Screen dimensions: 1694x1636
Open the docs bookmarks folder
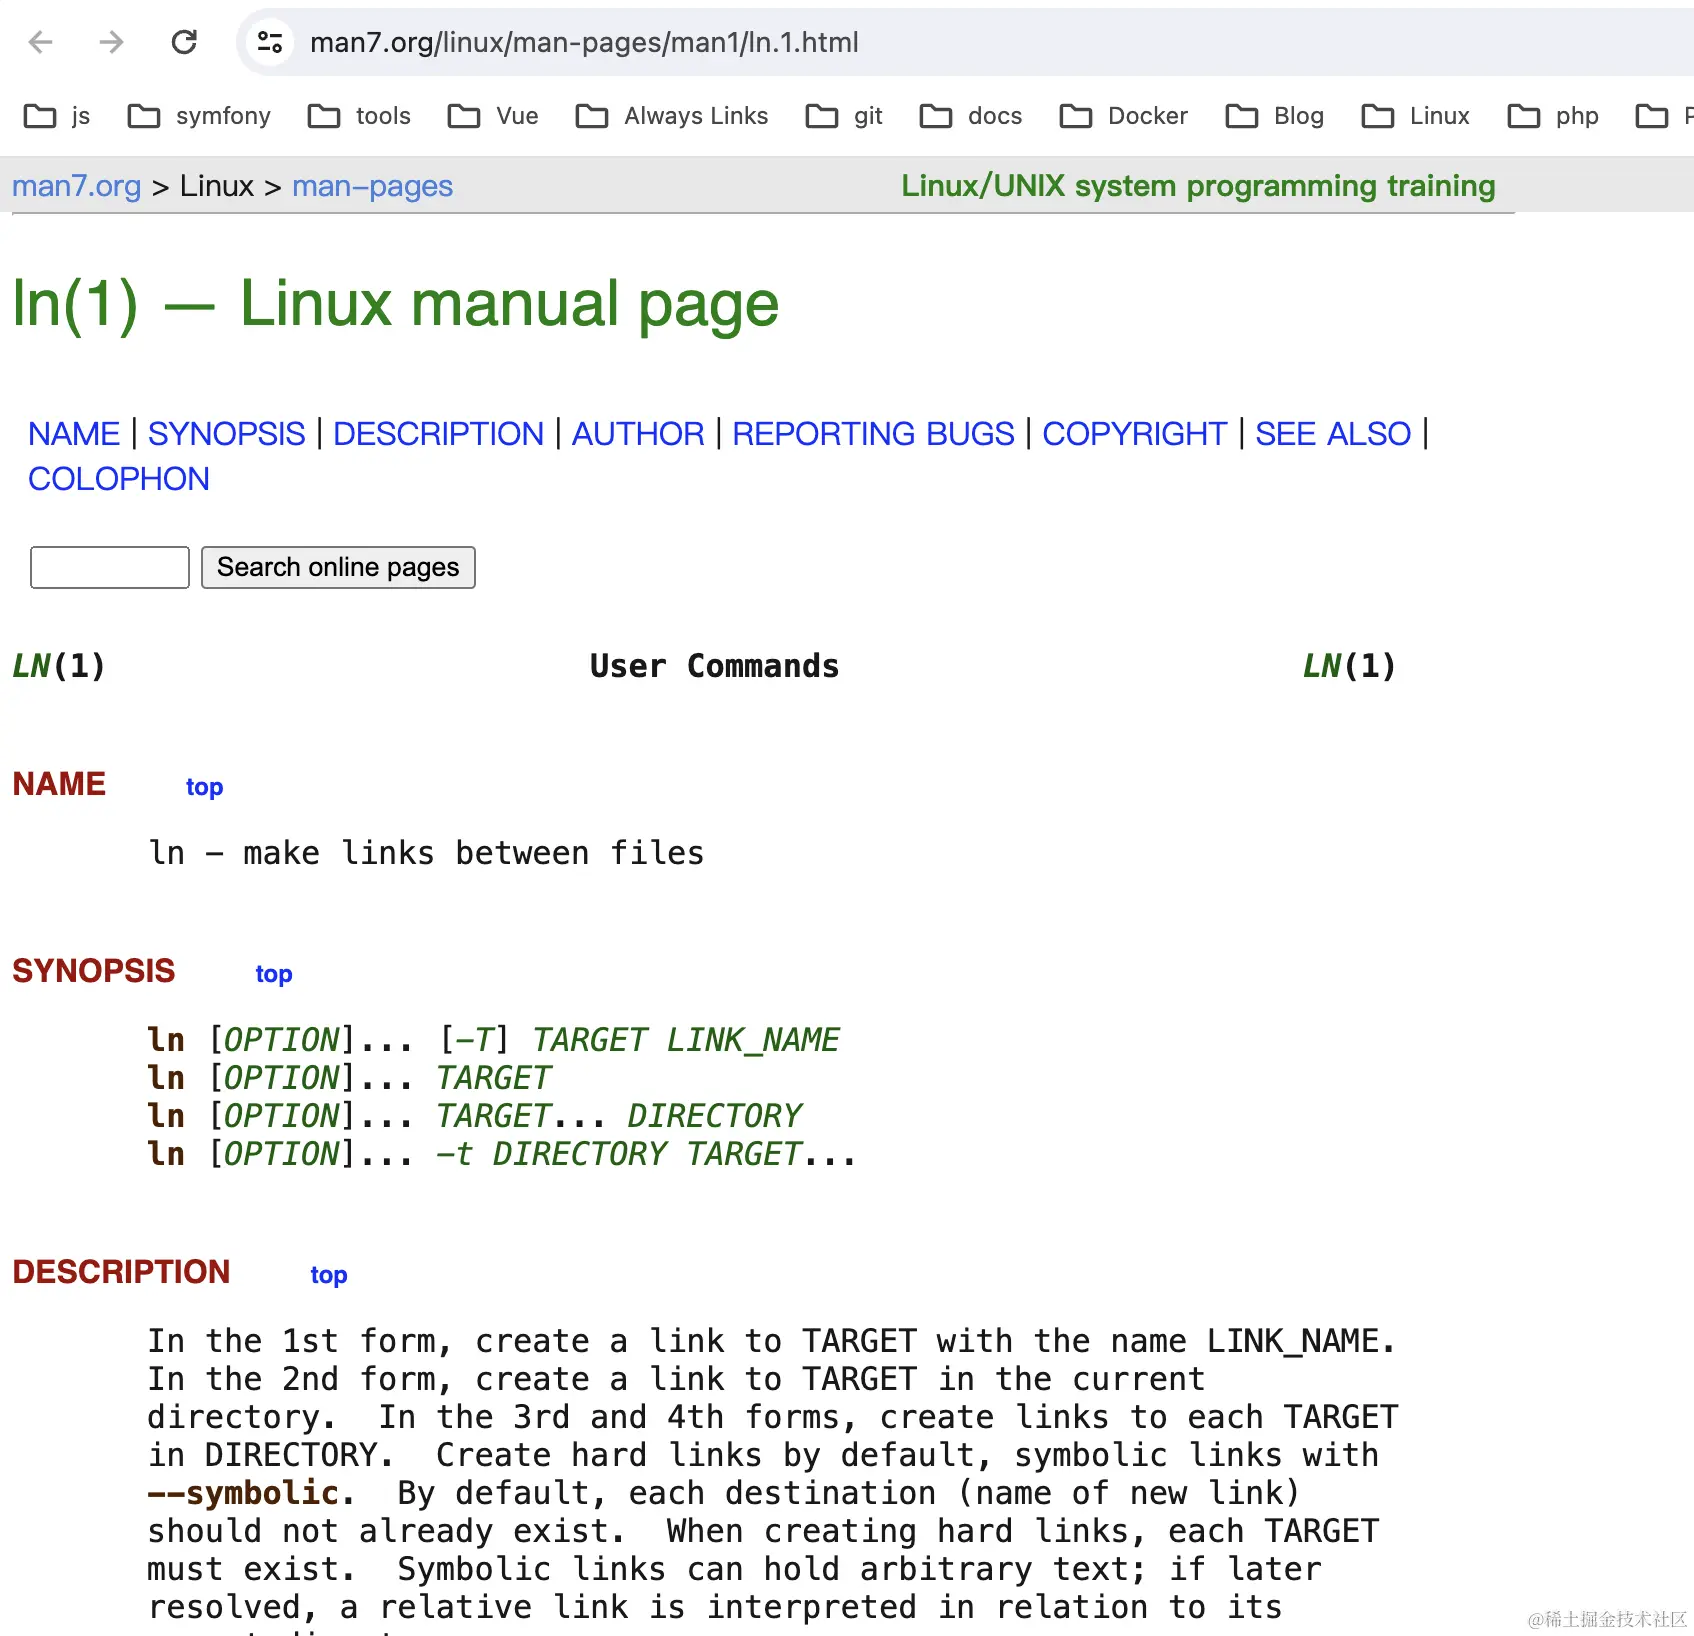pos(971,116)
